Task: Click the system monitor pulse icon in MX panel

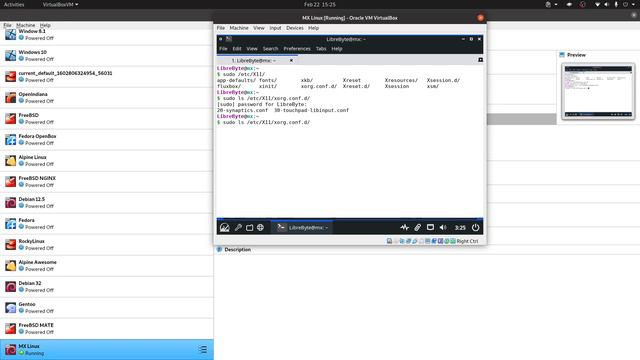Action: coord(404,227)
